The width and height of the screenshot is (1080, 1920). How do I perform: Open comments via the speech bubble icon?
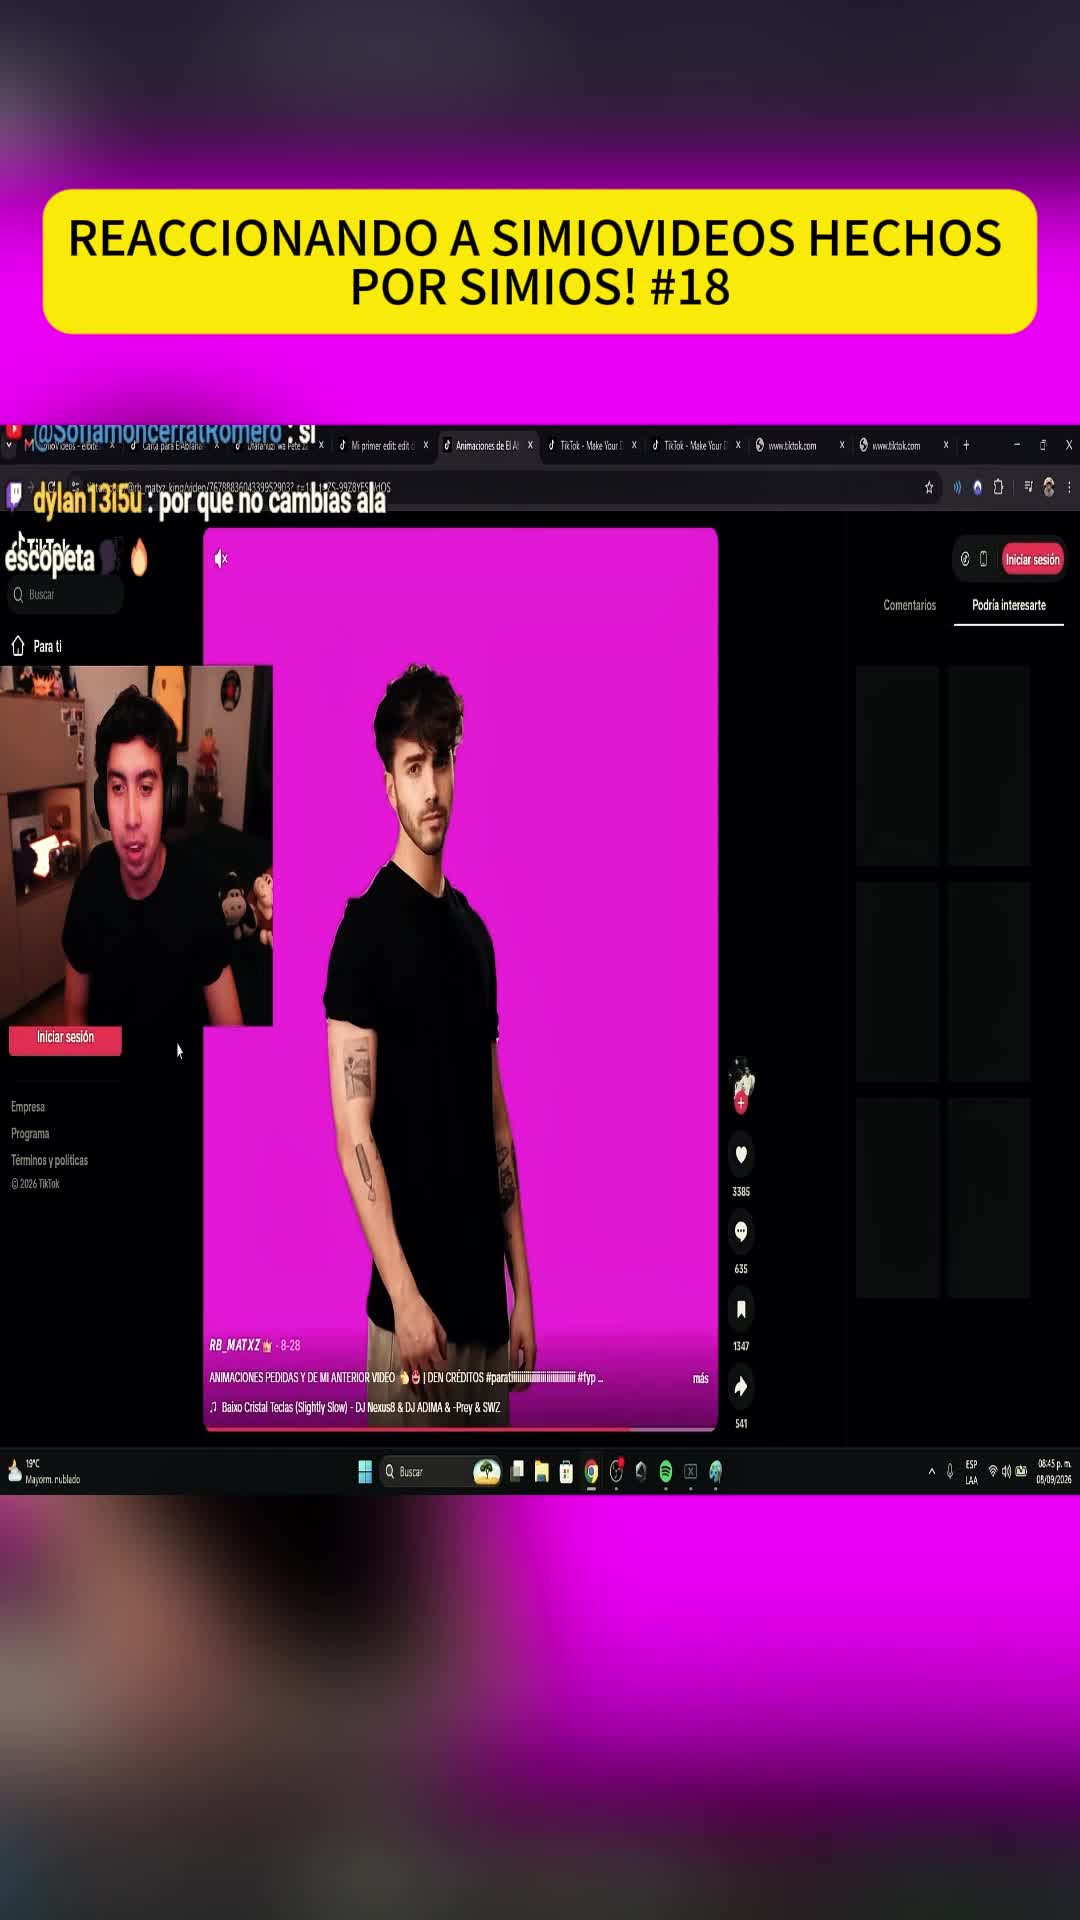(741, 1232)
